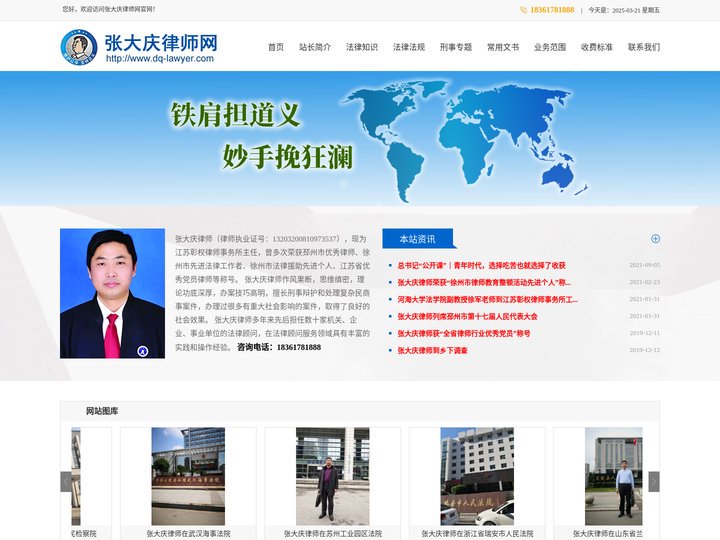The image size is (720, 540).
Task: Click the phone icon beside 18361781888
Action: [x=523, y=10]
